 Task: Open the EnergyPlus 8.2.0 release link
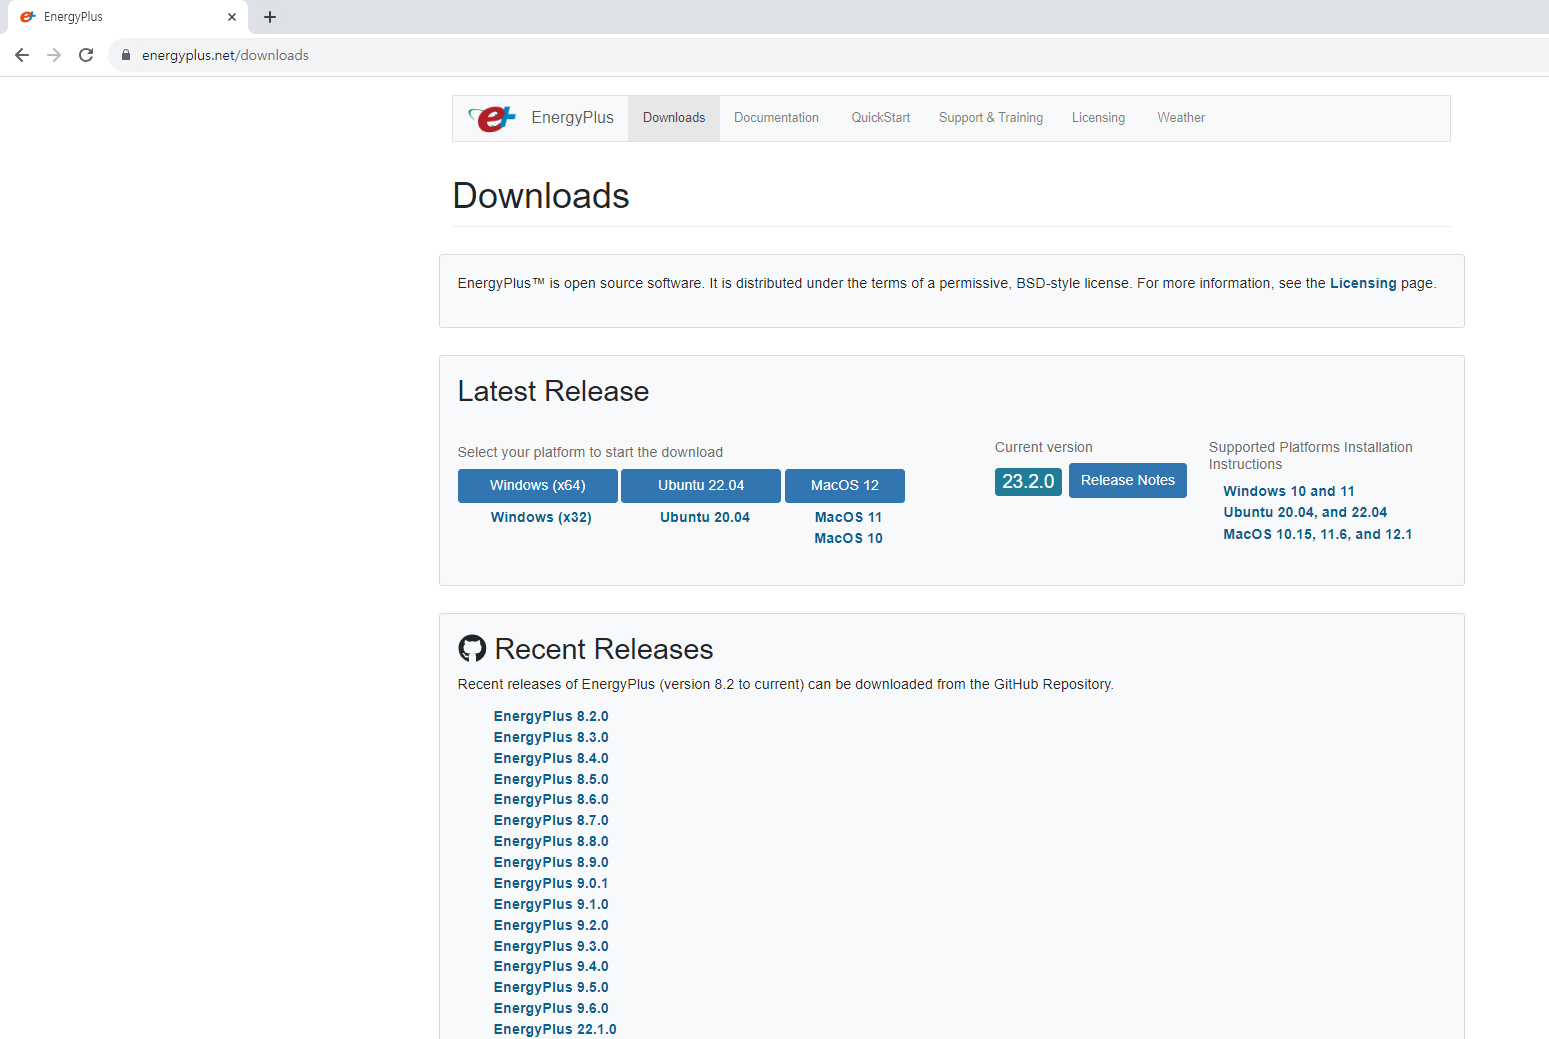tap(551, 716)
